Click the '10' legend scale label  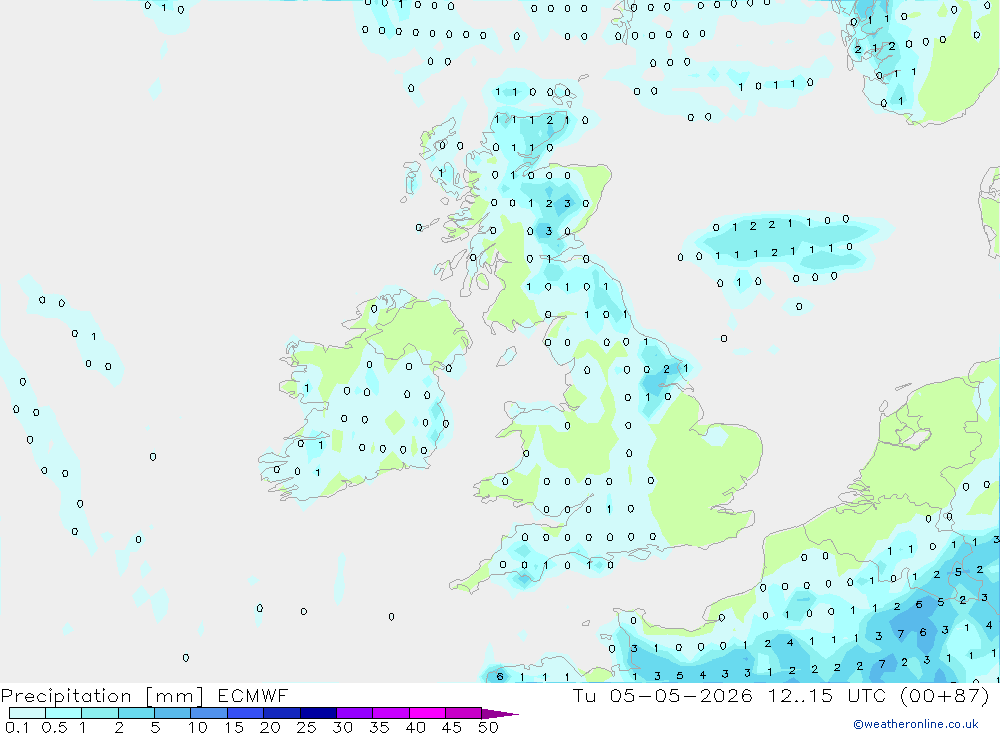point(197,727)
